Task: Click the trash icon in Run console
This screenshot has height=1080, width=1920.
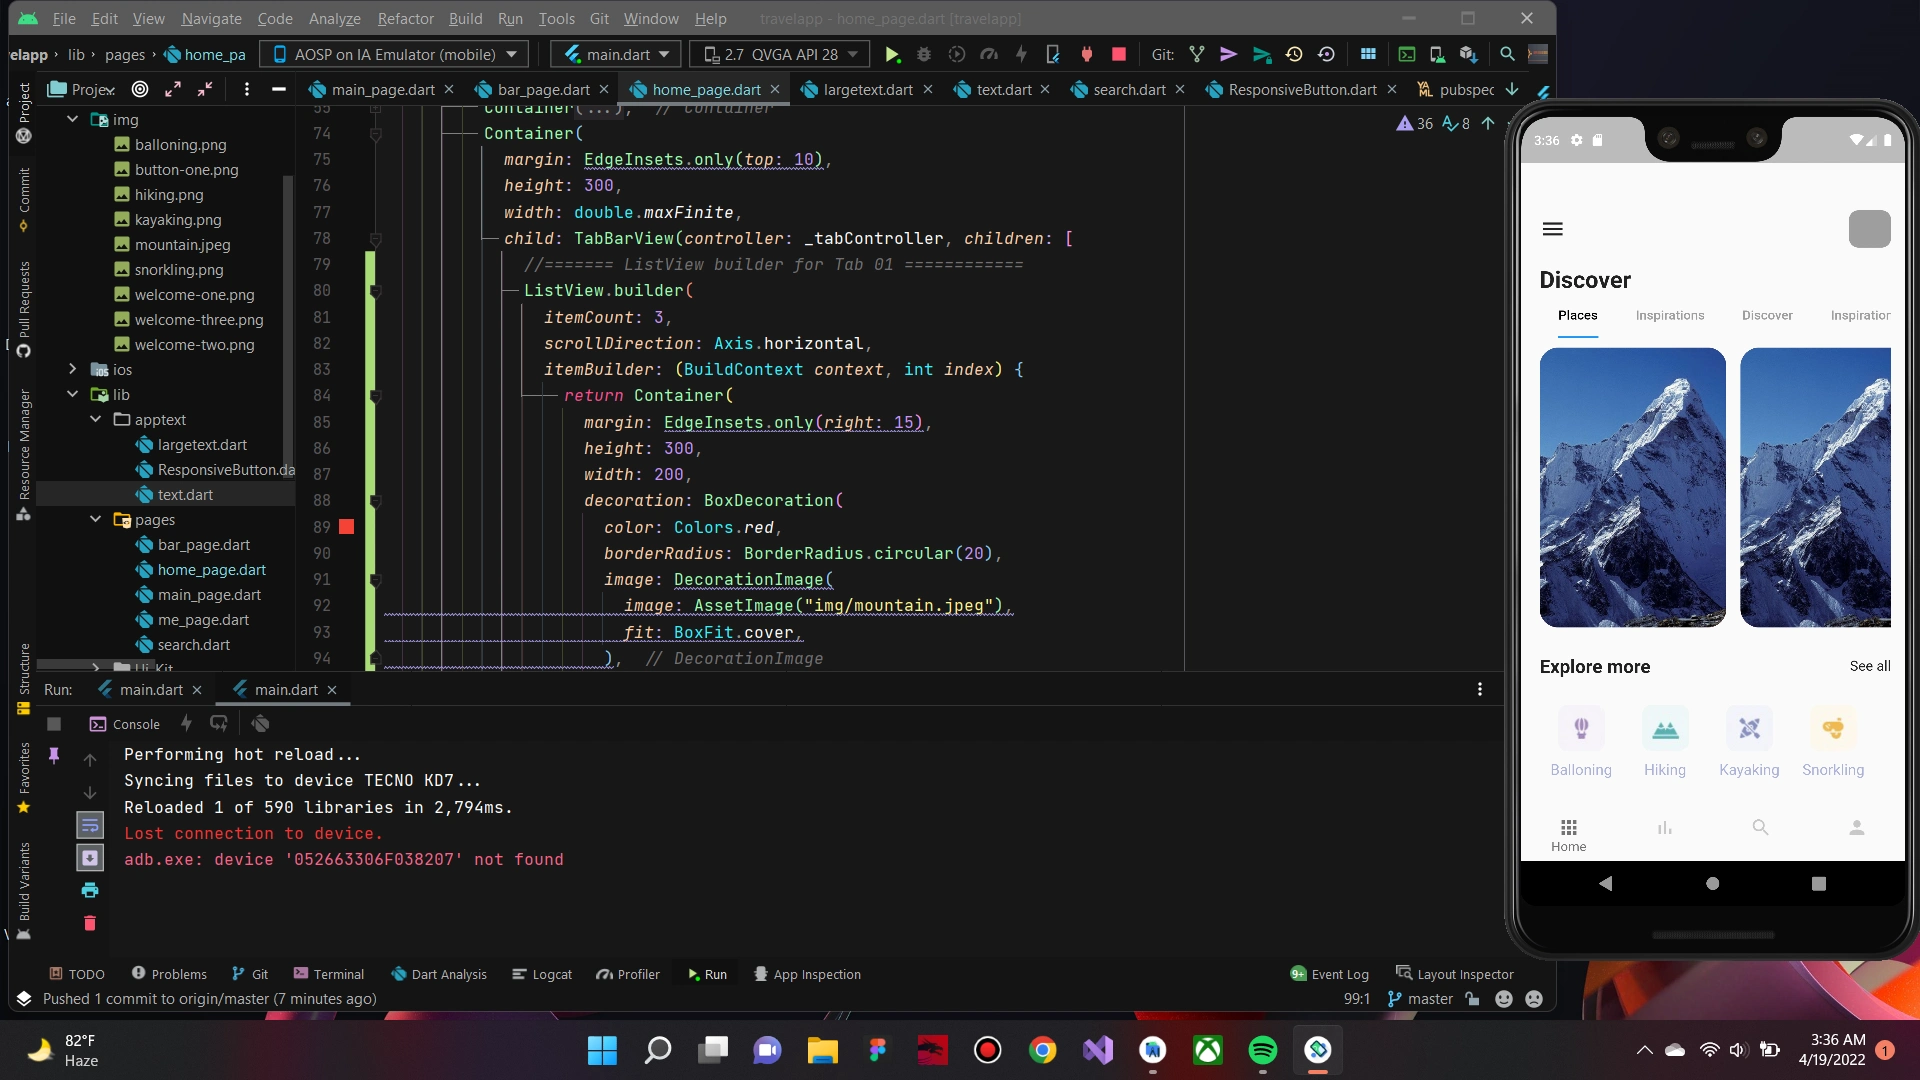Action: (x=90, y=923)
